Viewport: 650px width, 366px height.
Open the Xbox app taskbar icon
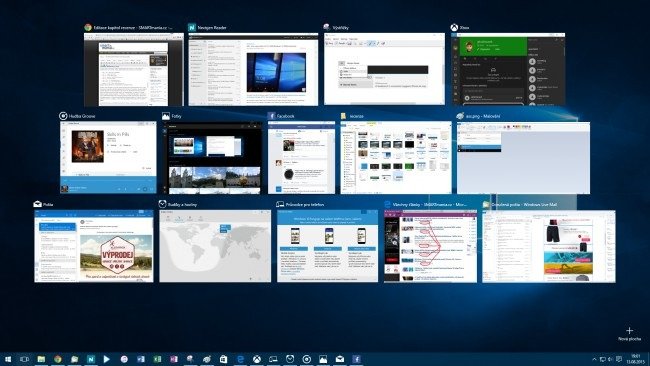click(x=257, y=359)
